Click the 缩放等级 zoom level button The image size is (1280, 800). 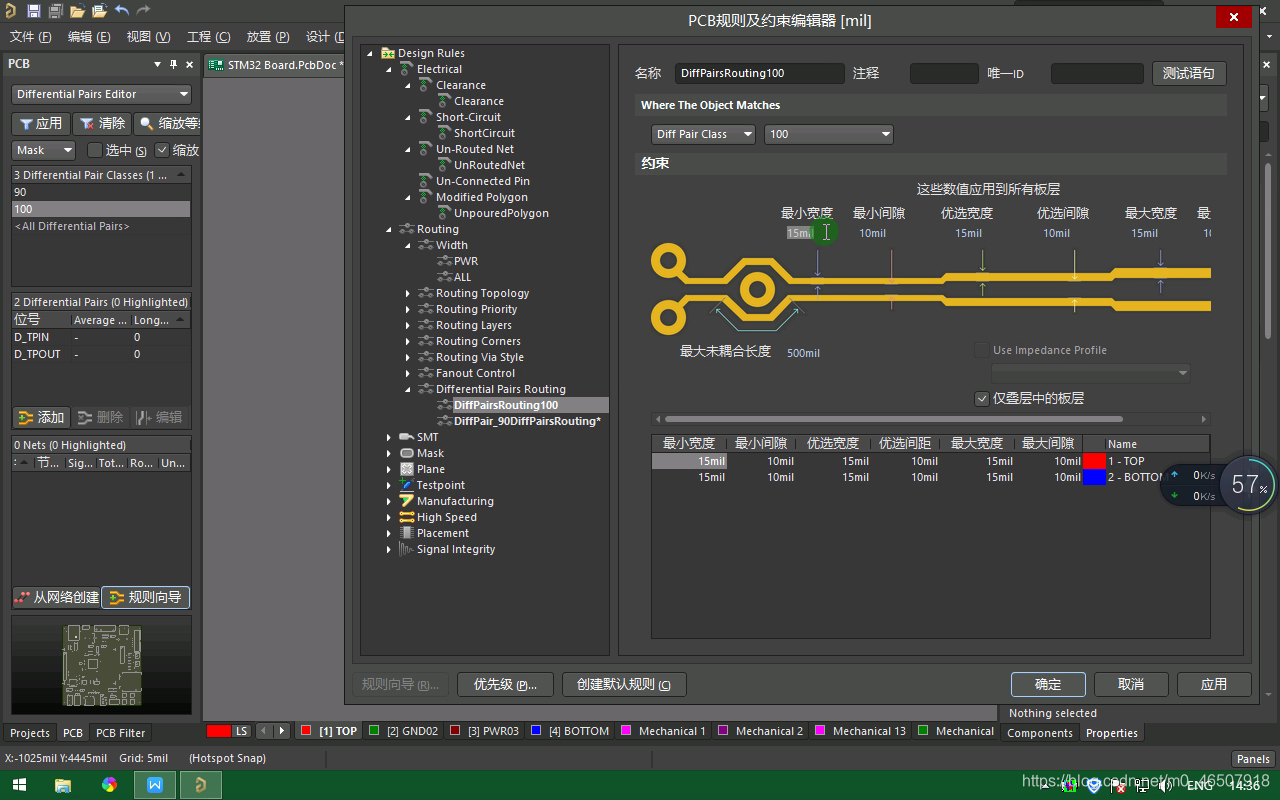coord(168,123)
